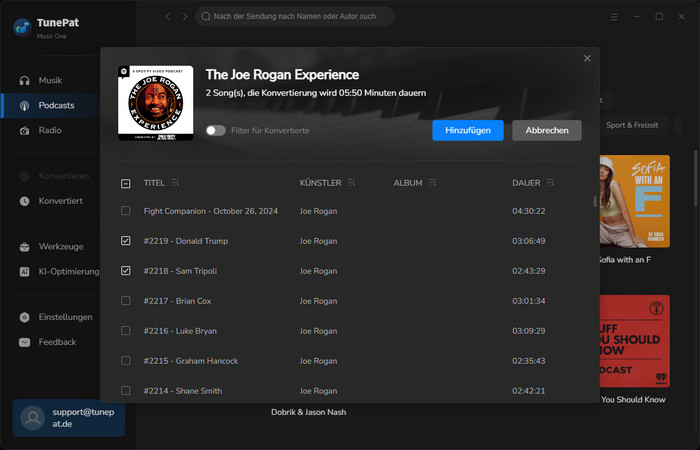Open Konvertiert in the sidebar
Screen dimensions: 700x450
(50, 201)
